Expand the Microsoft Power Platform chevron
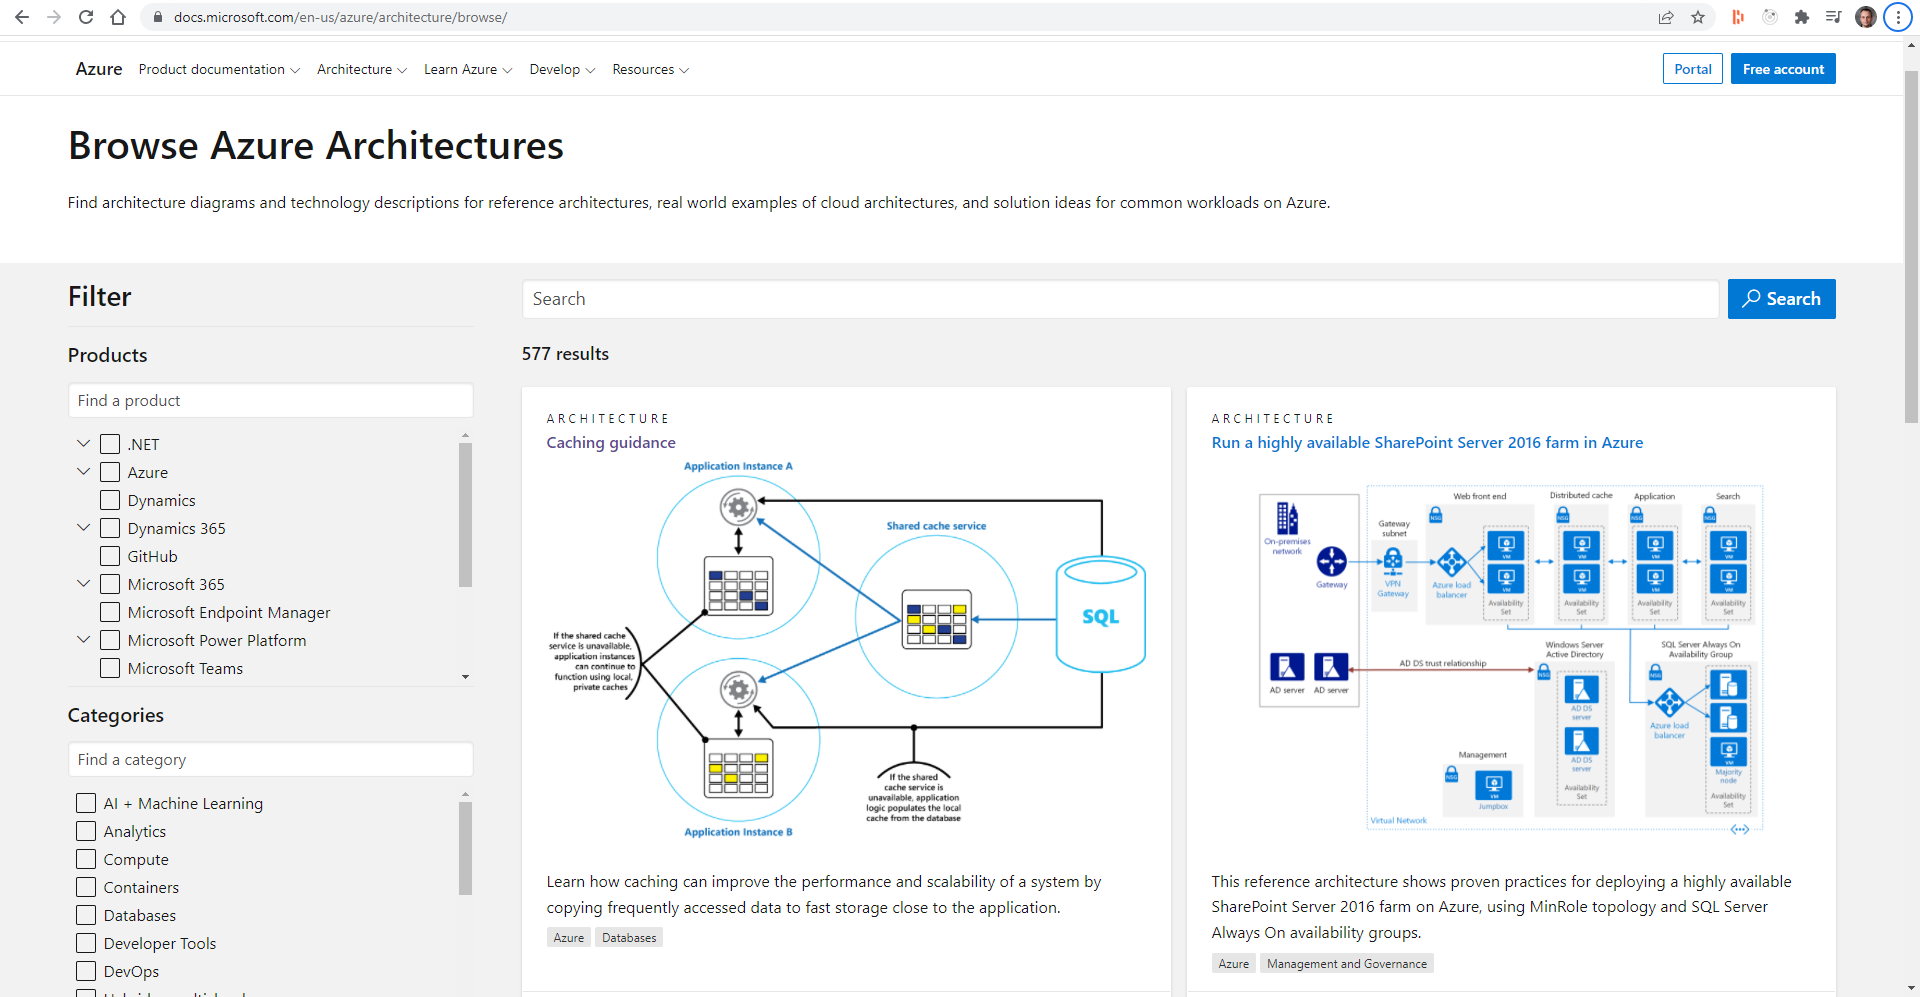This screenshot has height=997, width=1920. pyautogui.click(x=84, y=640)
